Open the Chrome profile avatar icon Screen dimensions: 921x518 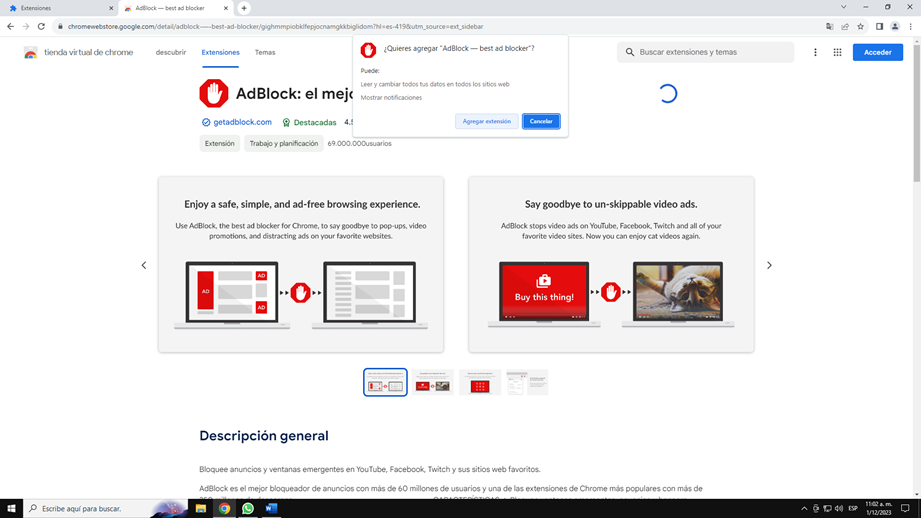click(x=895, y=26)
